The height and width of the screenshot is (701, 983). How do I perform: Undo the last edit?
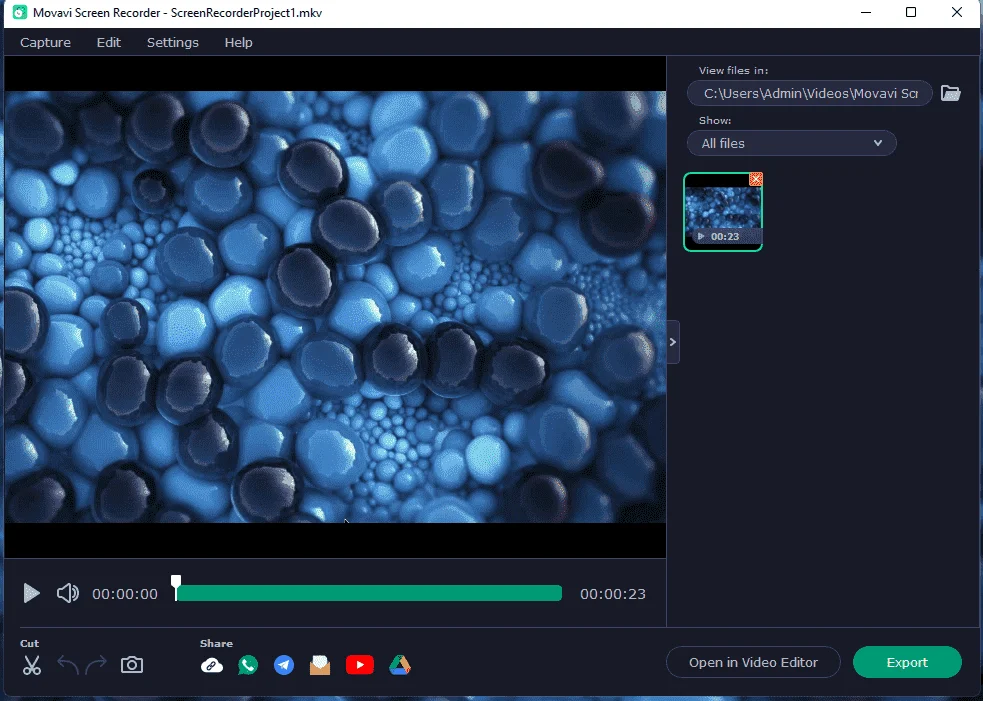point(68,665)
